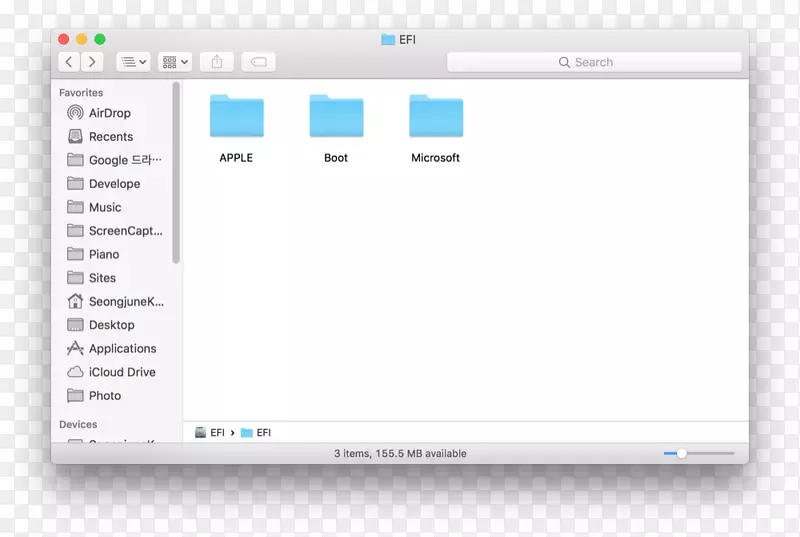Select Recents in Favorites sidebar
The width and height of the screenshot is (800, 537).
click(110, 137)
